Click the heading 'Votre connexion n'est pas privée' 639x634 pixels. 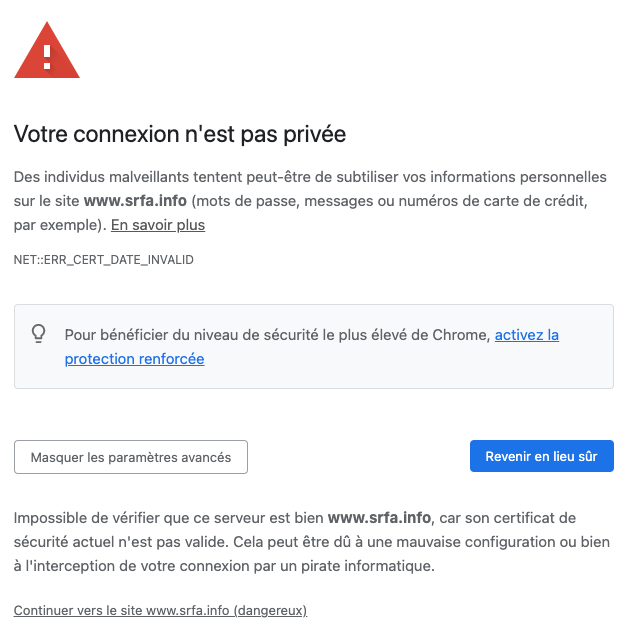pyautogui.click(x=179, y=134)
